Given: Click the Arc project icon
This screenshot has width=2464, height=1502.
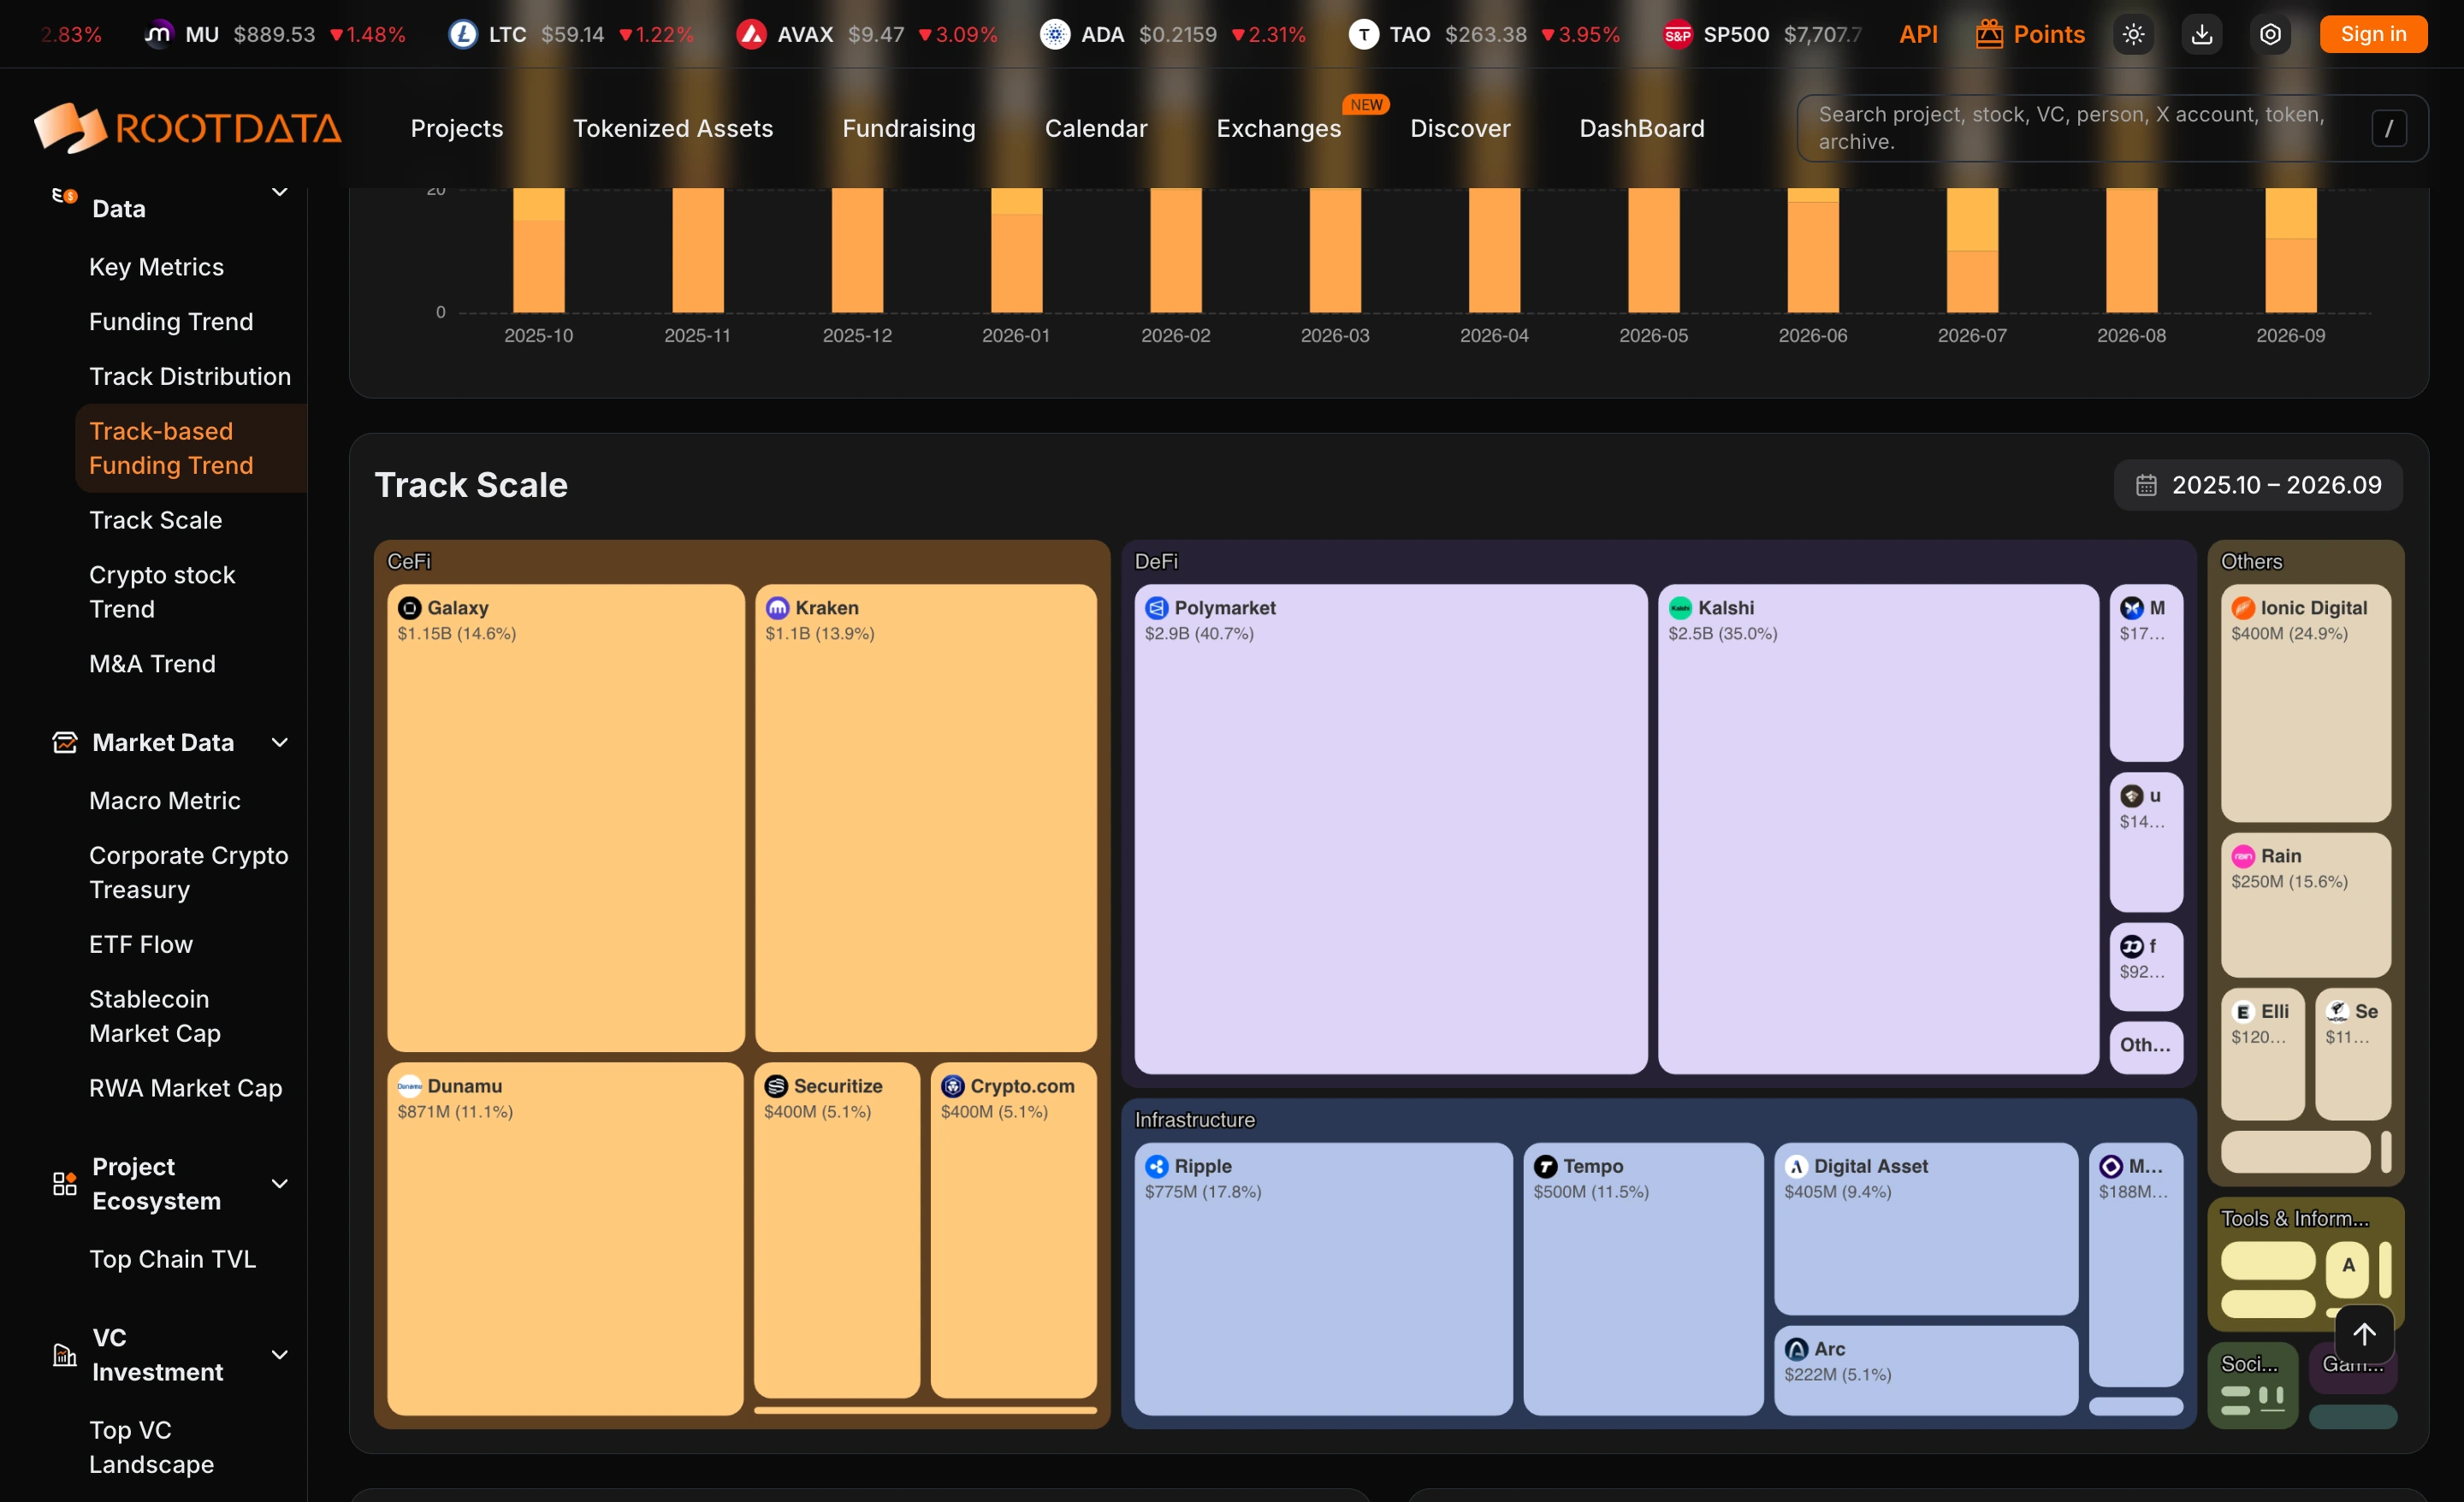Looking at the screenshot, I should click(1796, 1349).
